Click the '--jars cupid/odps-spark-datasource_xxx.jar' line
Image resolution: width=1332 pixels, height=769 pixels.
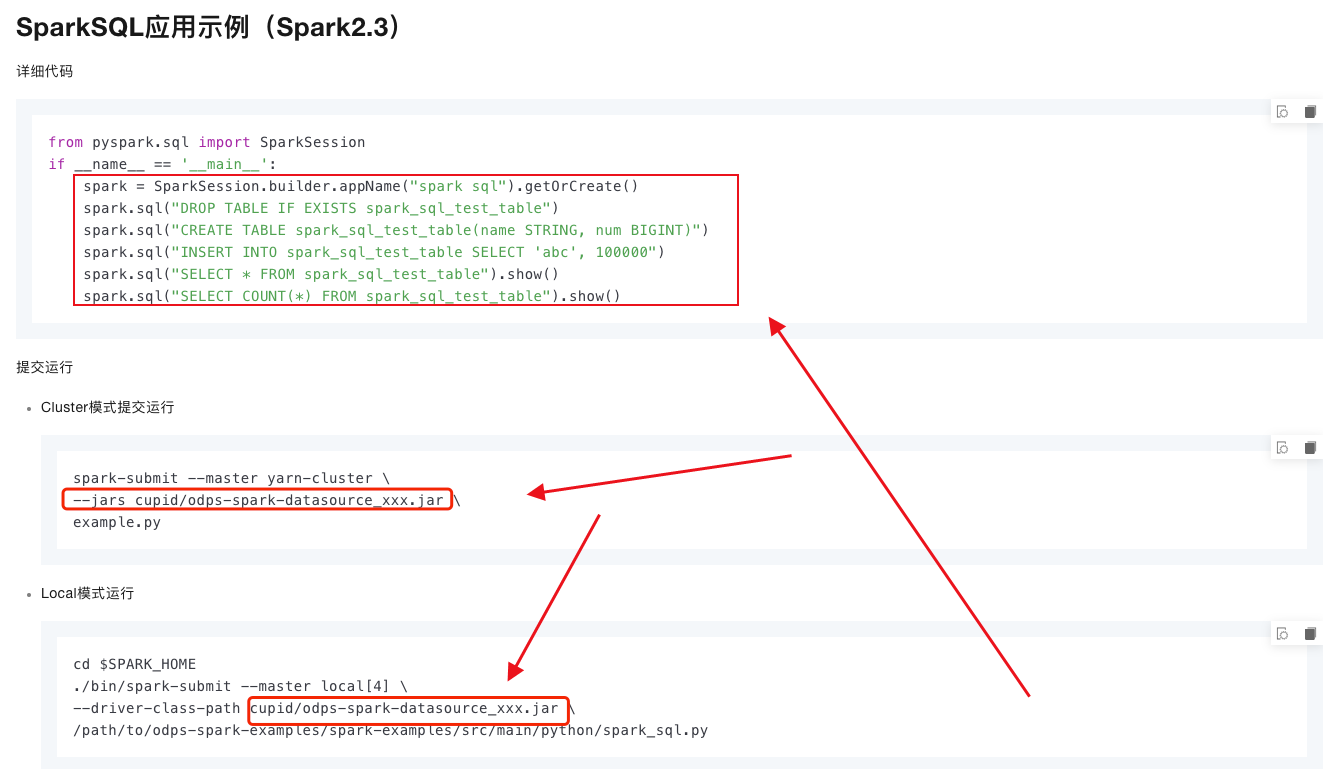[267, 500]
